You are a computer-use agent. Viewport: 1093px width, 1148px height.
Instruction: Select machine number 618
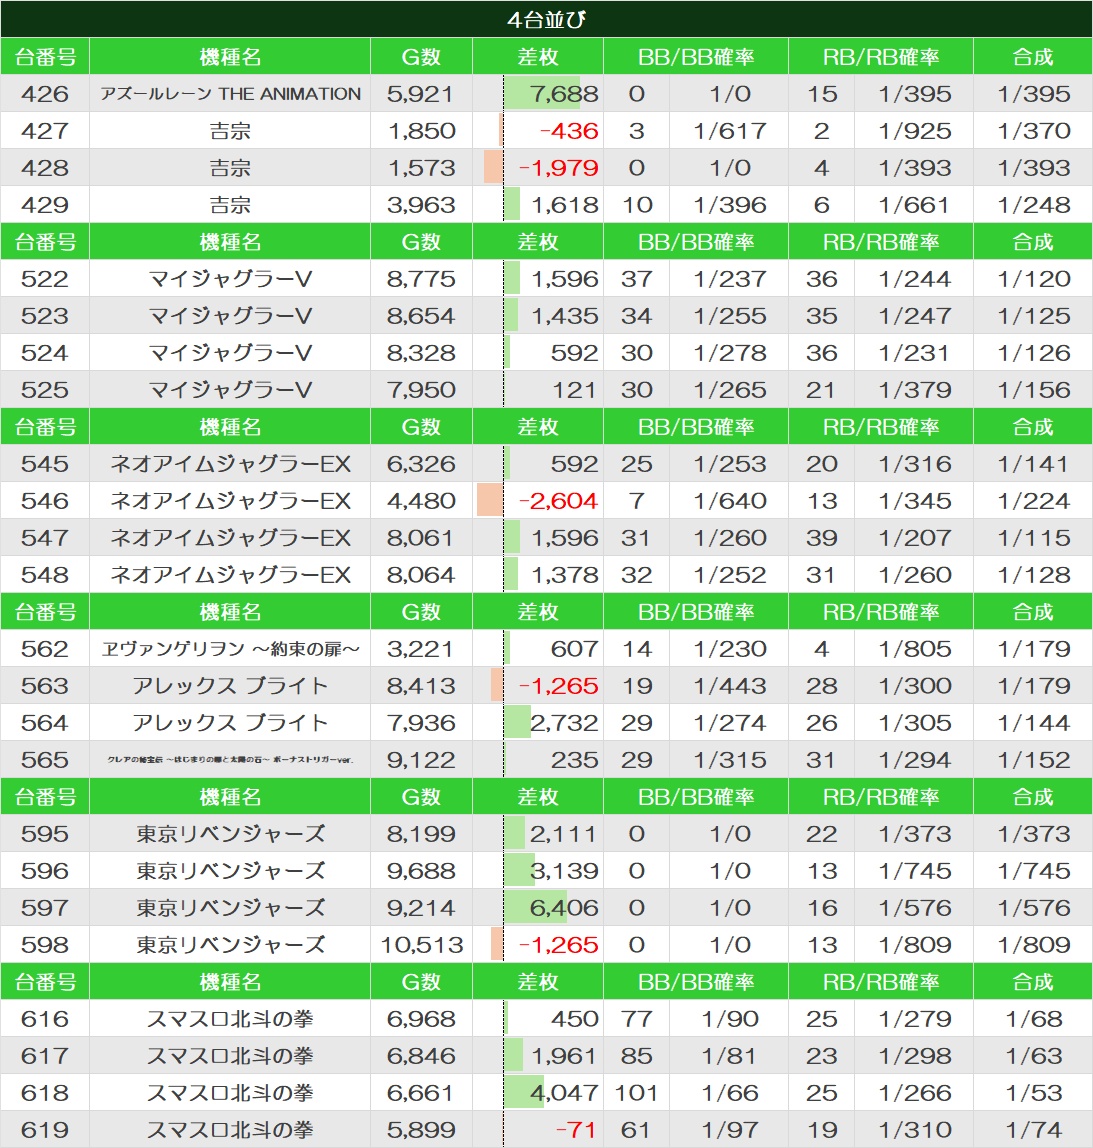[45, 1092]
